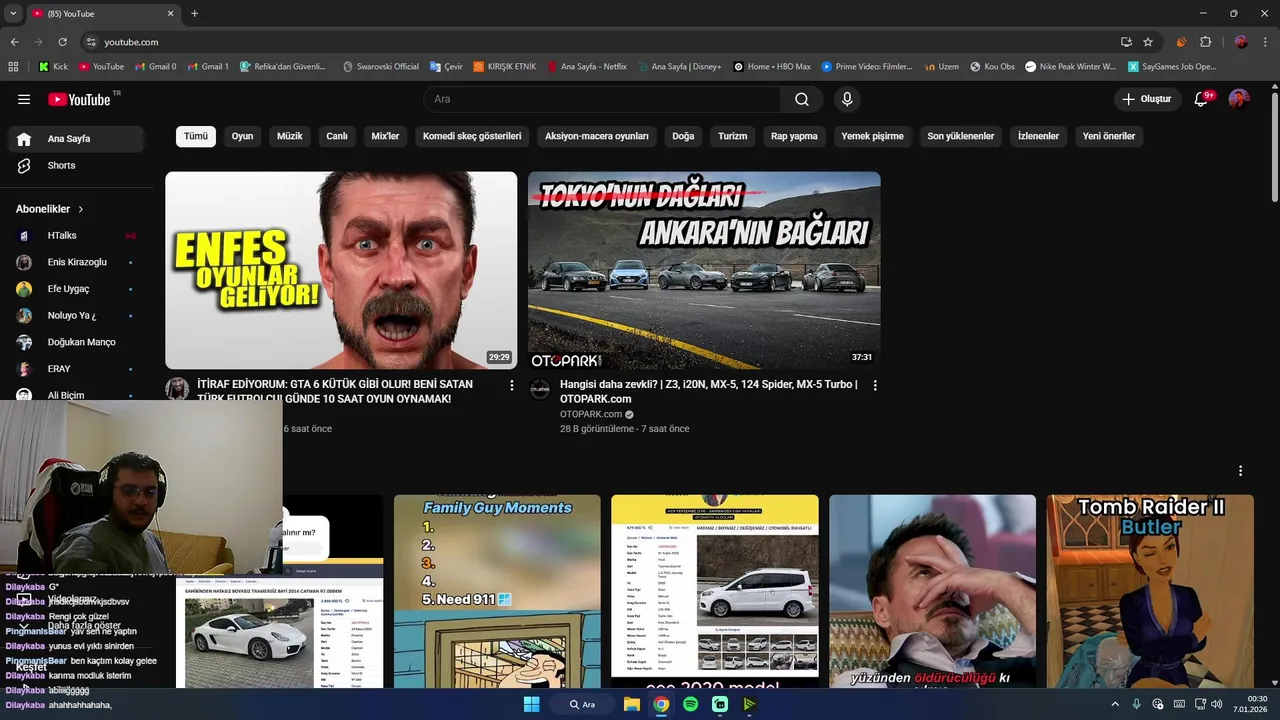Go back in browser history

[14, 42]
